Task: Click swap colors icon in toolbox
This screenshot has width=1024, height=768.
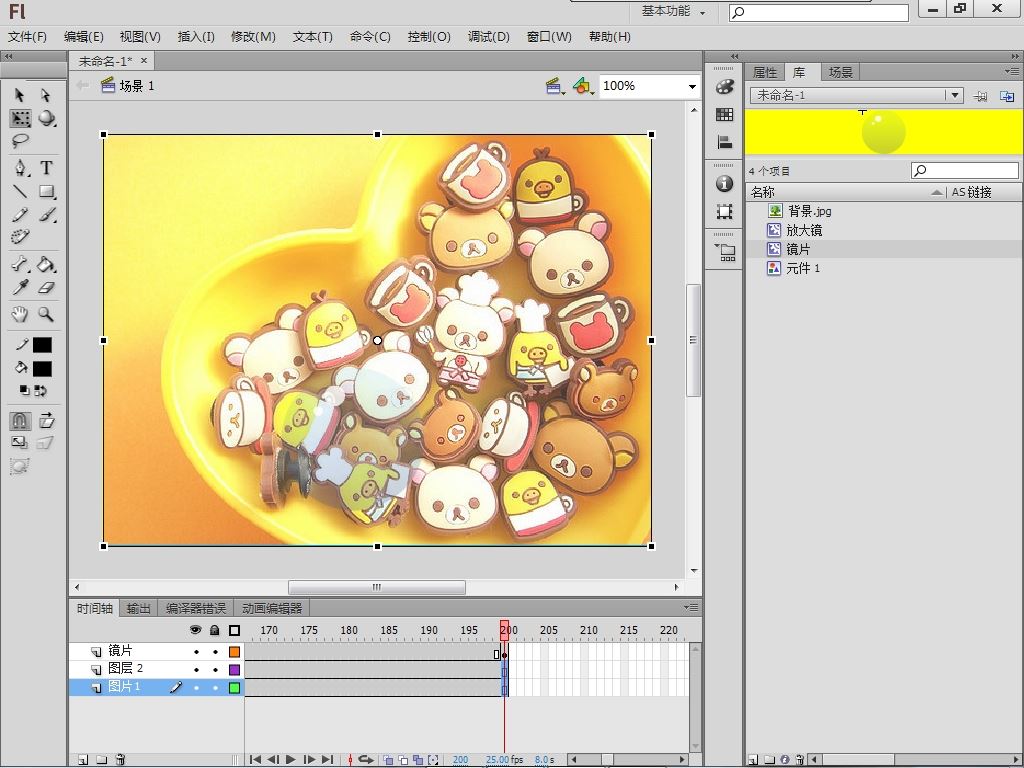Action: pyautogui.click(x=40, y=391)
